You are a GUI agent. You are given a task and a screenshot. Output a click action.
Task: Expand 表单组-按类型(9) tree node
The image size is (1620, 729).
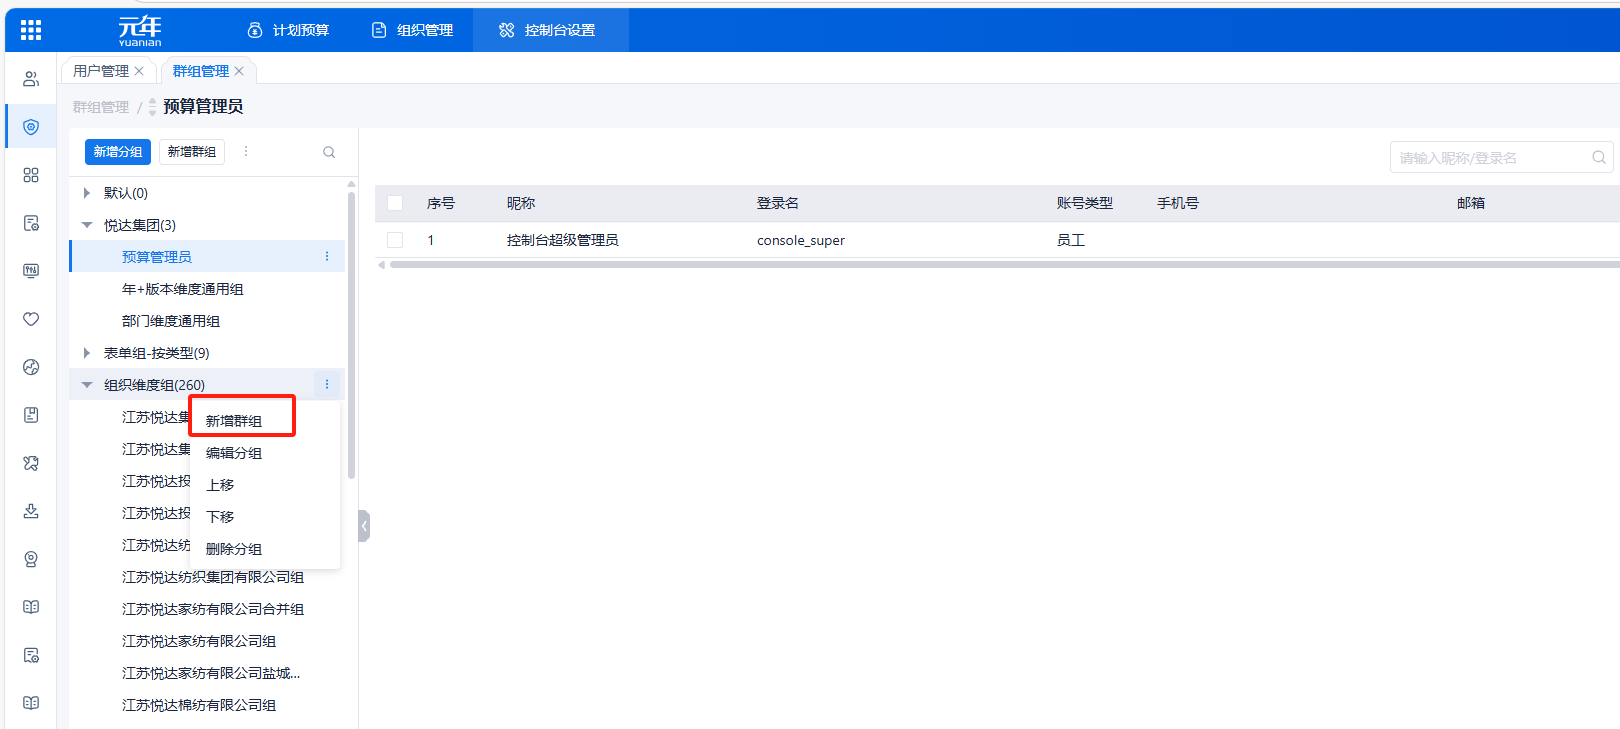coord(87,353)
